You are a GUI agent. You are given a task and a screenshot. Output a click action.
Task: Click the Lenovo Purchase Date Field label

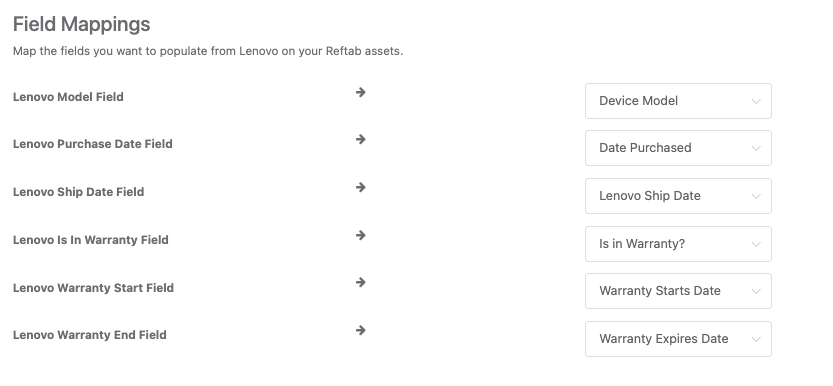[x=92, y=144]
